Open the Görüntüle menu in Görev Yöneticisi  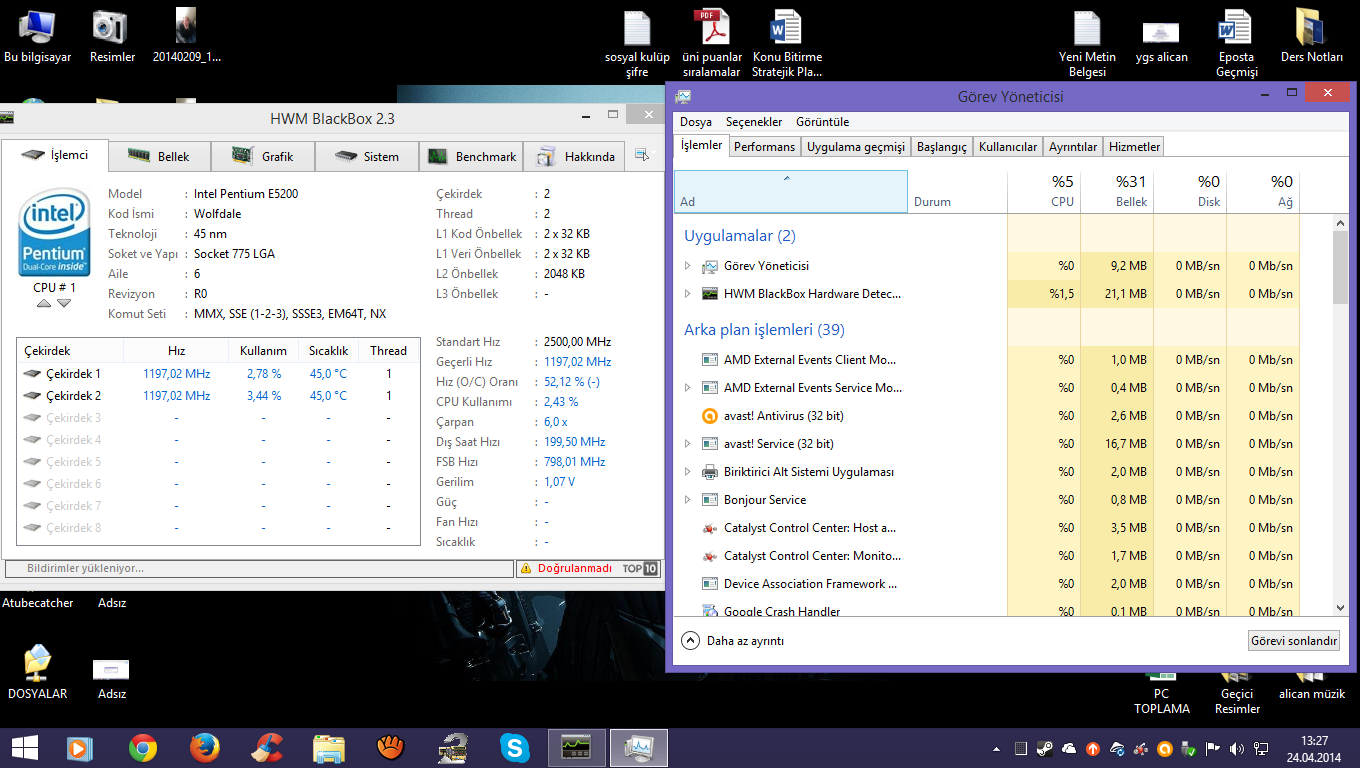coord(823,122)
